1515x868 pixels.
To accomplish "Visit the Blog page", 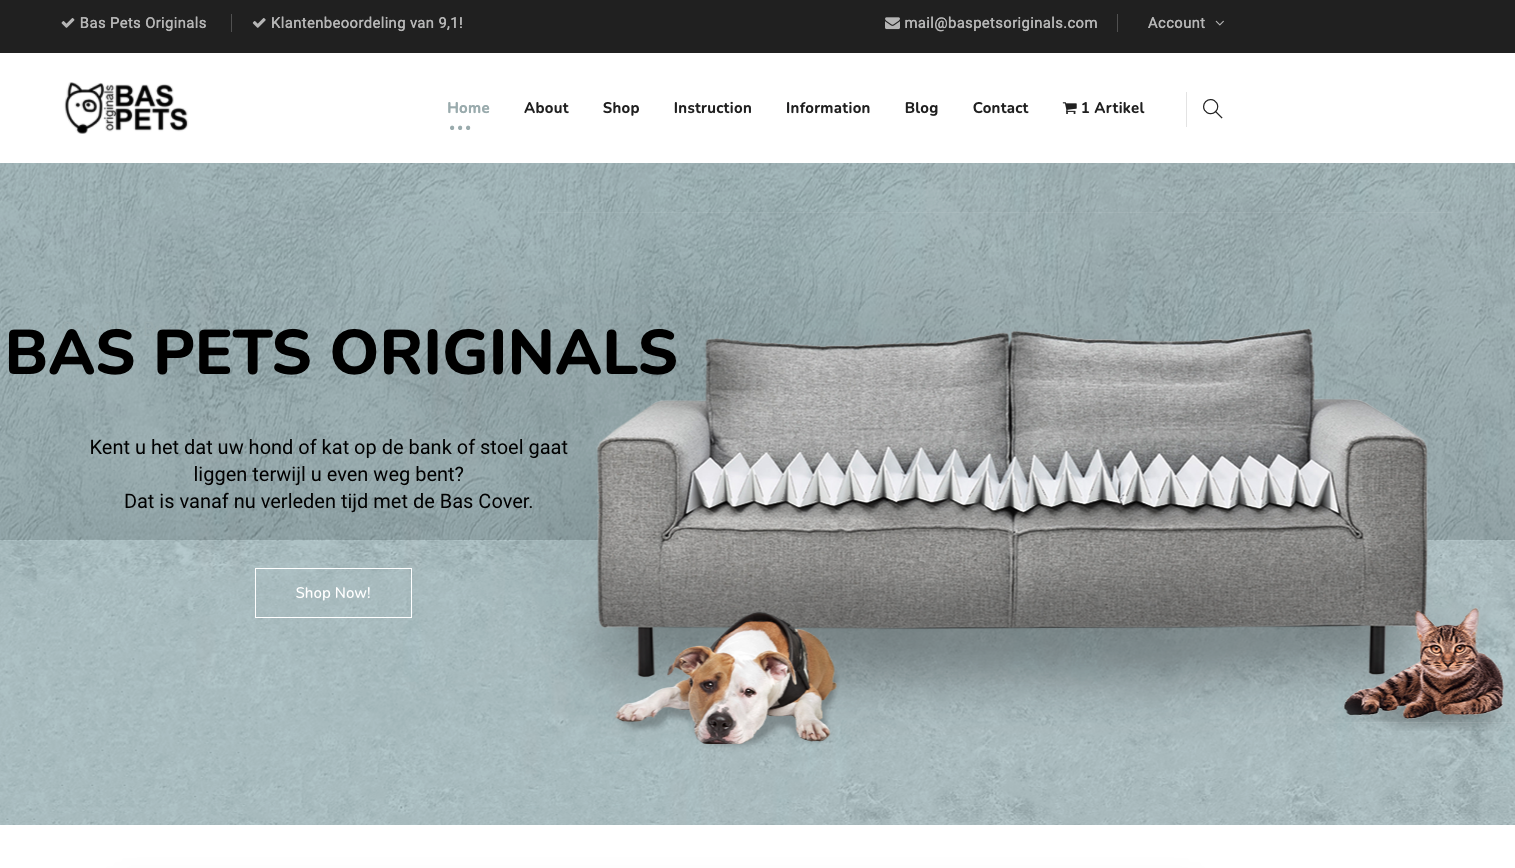I will click(x=921, y=108).
